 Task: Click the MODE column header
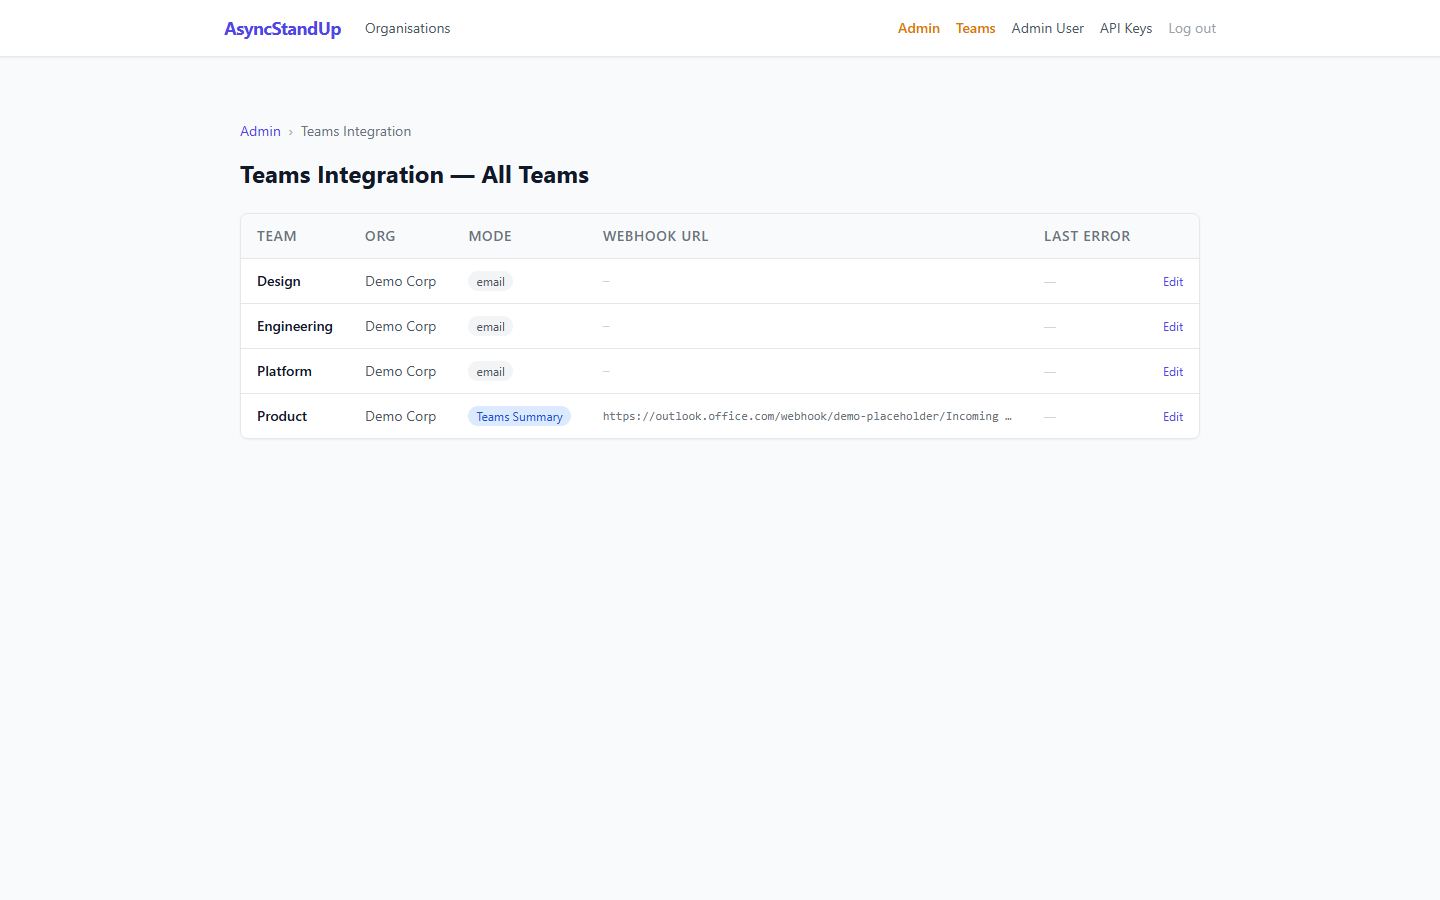pos(490,237)
